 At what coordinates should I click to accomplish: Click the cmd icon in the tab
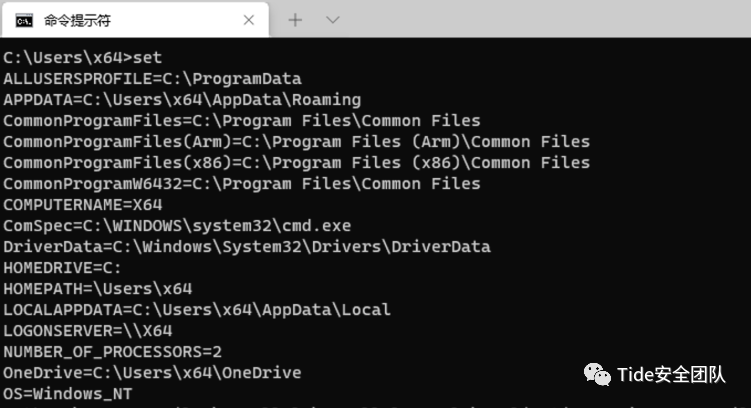[24, 21]
